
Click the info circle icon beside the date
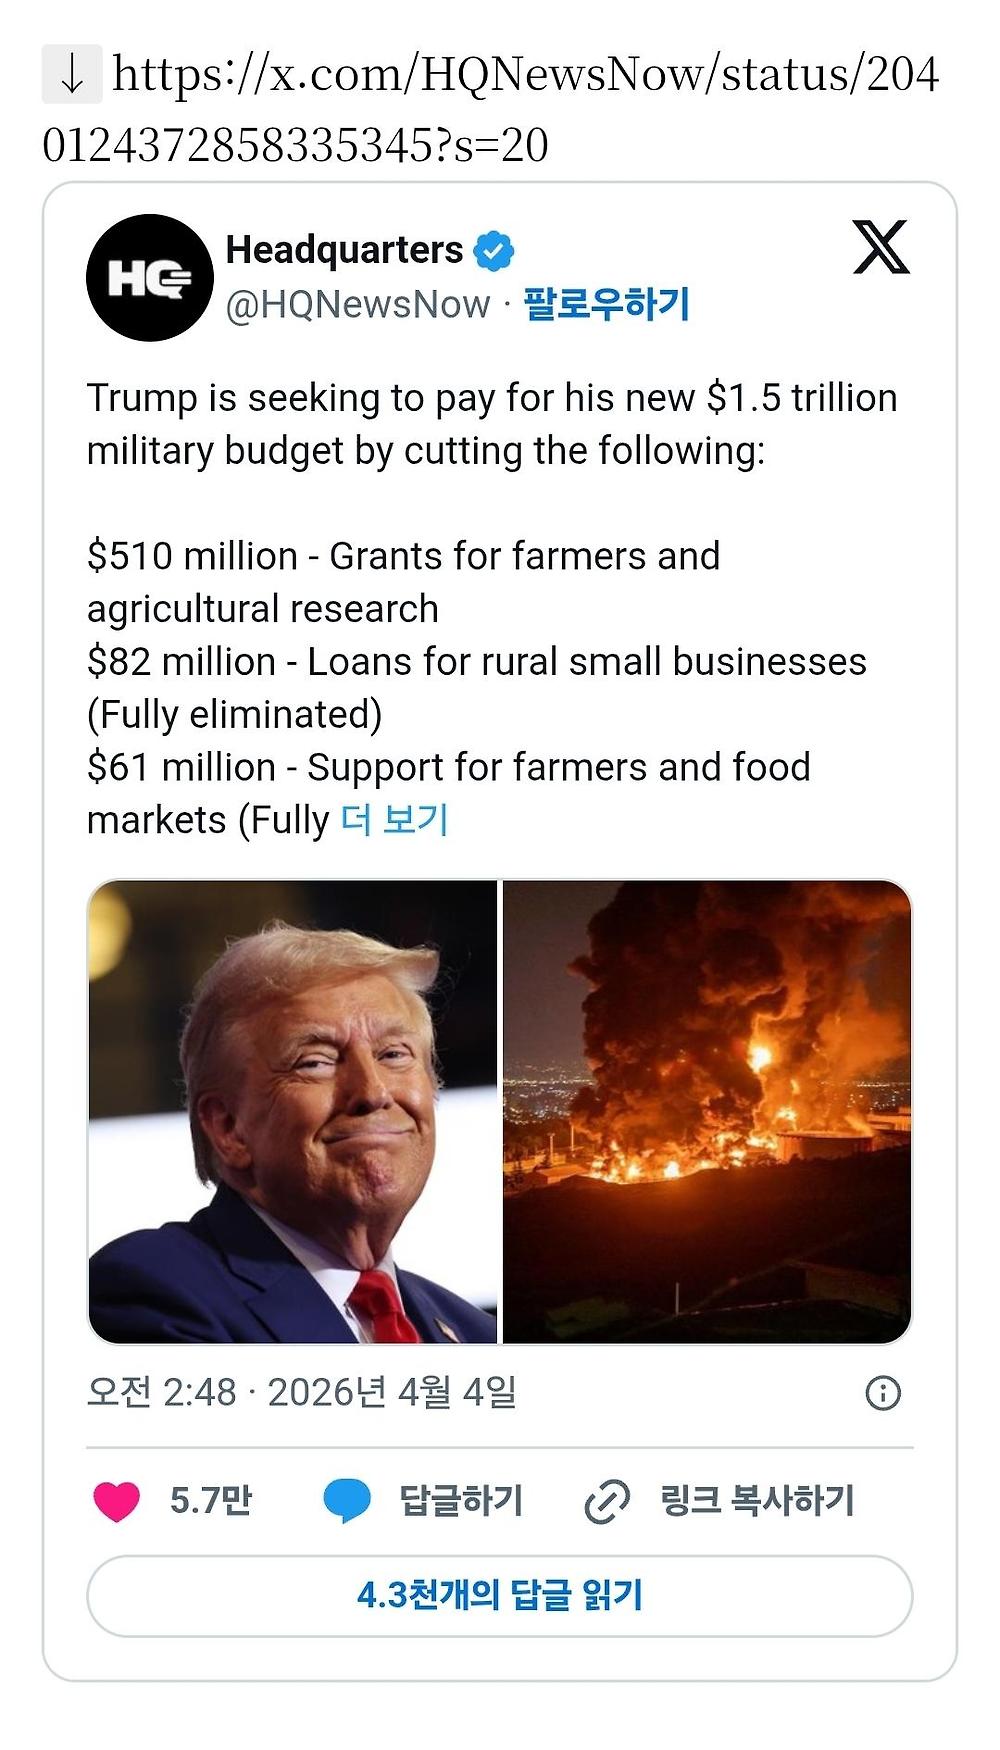point(882,1393)
